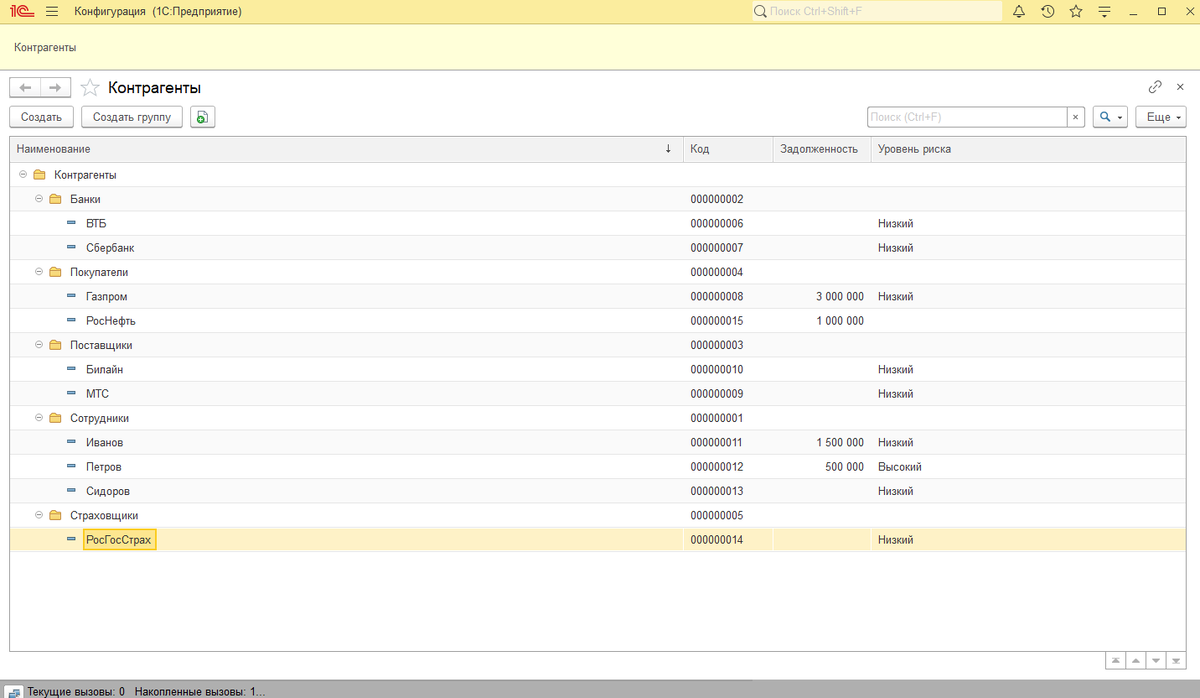The height and width of the screenshot is (698, 1200).
Task: Click the Уровень риска column header
Action: click(1028, 149)
